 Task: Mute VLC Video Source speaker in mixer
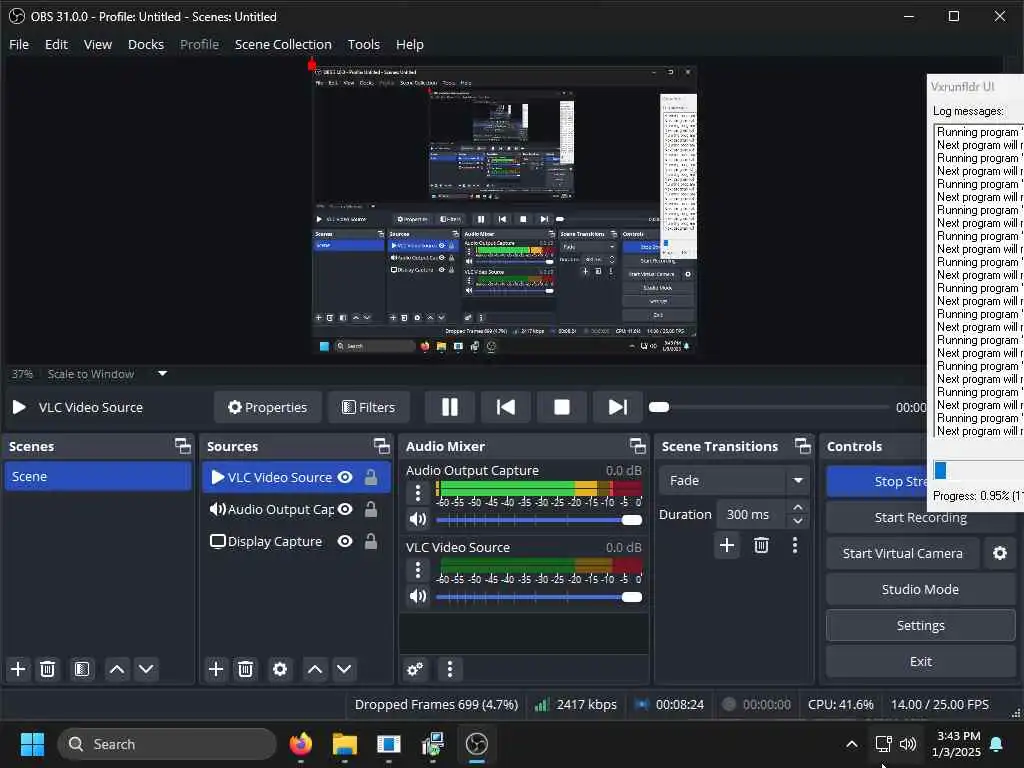click(x=418, y=596)
